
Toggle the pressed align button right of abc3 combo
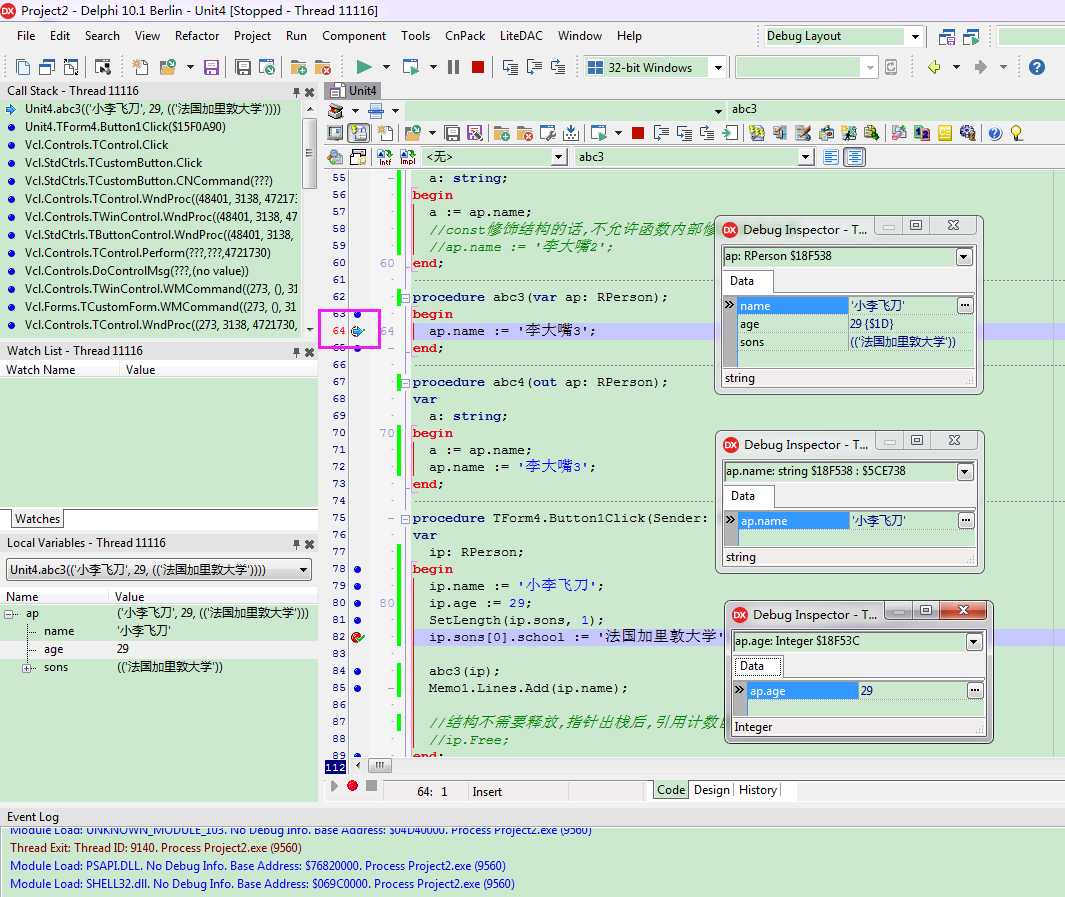[x=854, y=157]
